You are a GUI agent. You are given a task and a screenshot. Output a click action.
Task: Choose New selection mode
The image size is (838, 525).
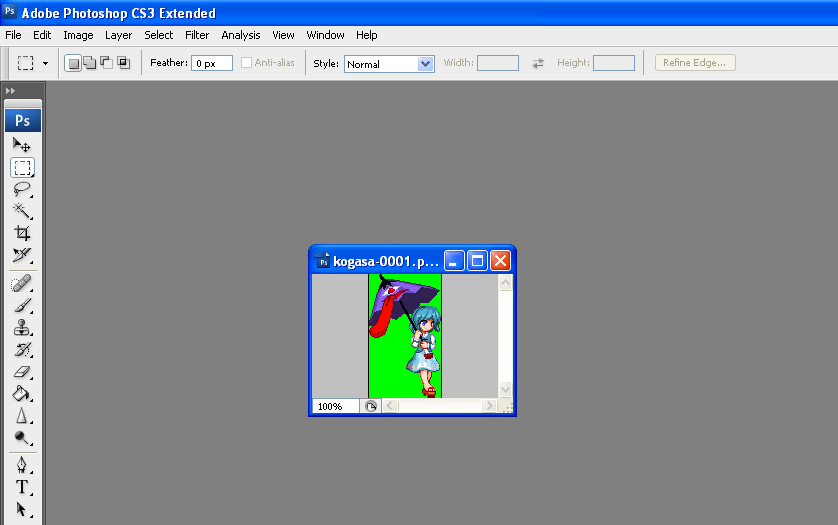[x=73, y=63]
